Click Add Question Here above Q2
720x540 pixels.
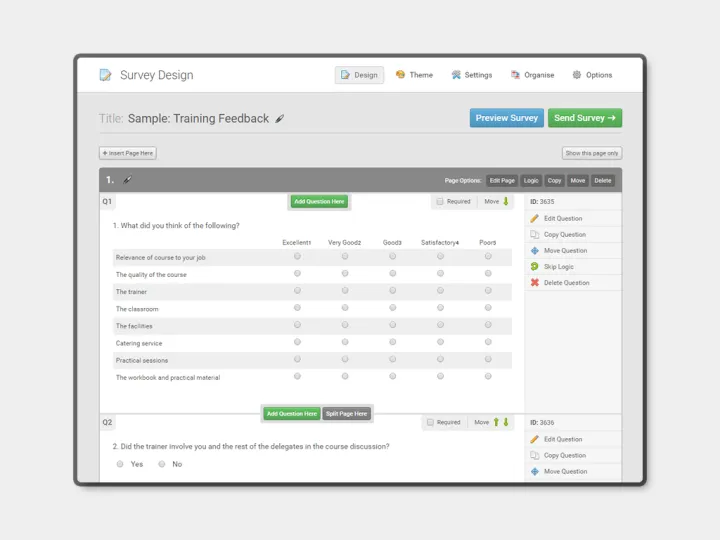click(292, 414)
